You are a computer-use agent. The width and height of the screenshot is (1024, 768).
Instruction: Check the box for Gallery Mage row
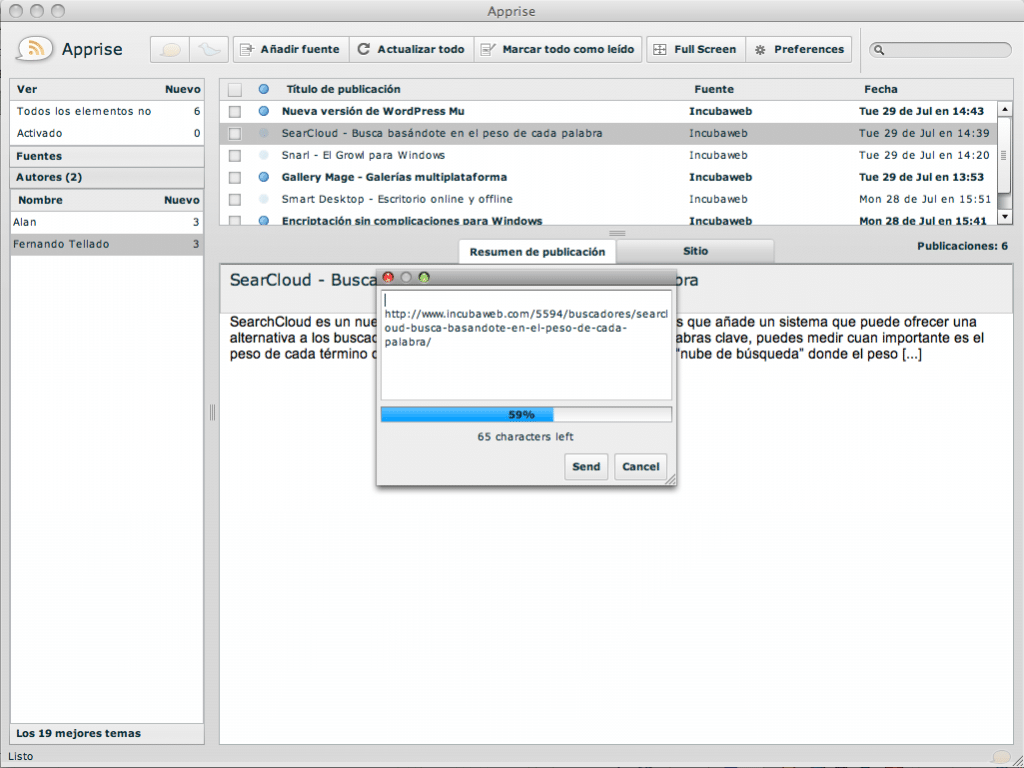235,178
